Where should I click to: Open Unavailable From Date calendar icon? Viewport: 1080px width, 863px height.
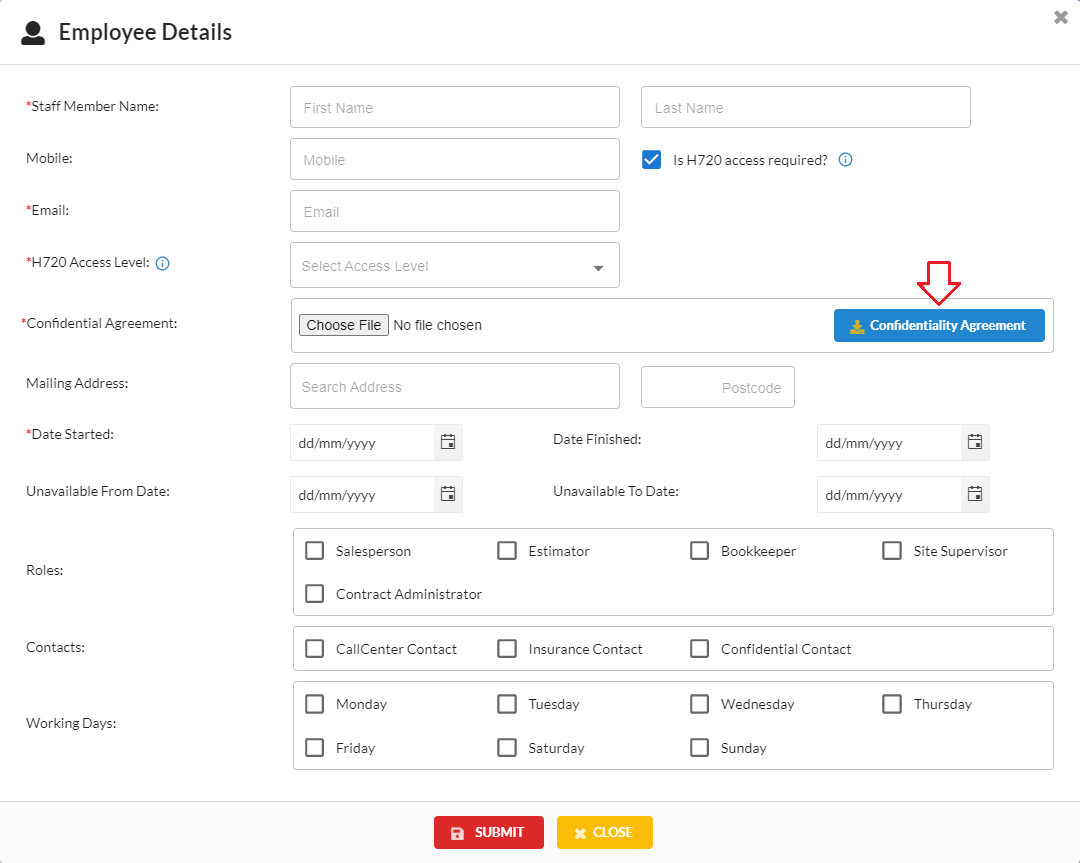[448, 494]
